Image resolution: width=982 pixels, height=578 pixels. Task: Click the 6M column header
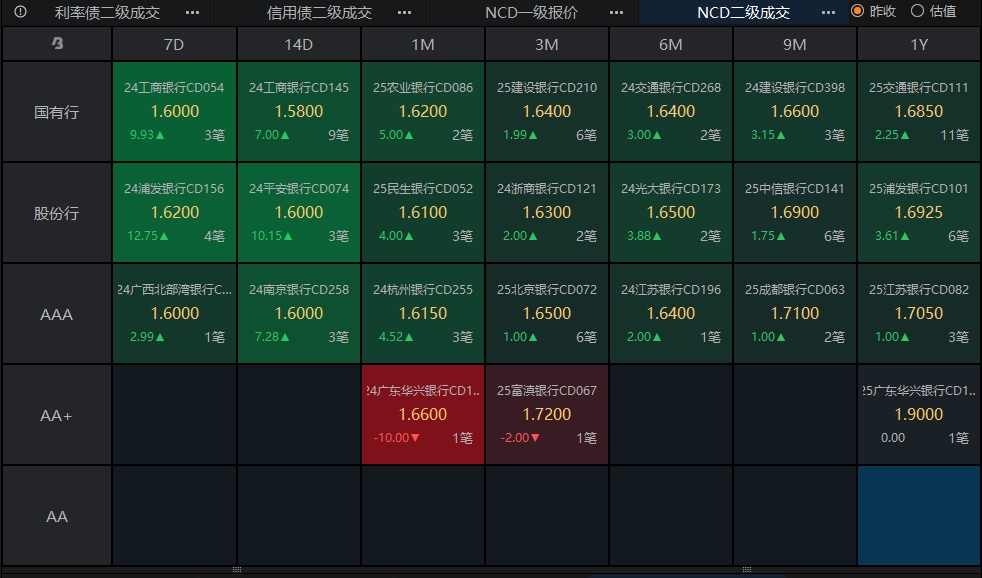coord(671,44)
